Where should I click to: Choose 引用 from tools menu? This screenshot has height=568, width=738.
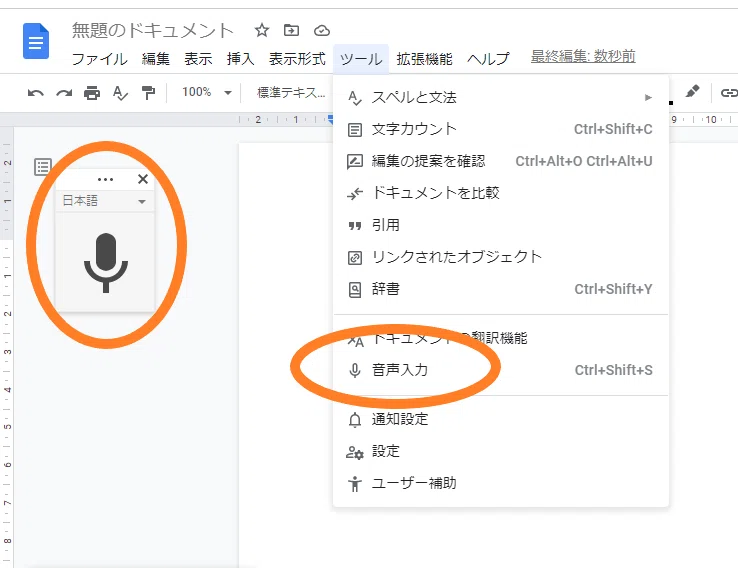(501, 225)
